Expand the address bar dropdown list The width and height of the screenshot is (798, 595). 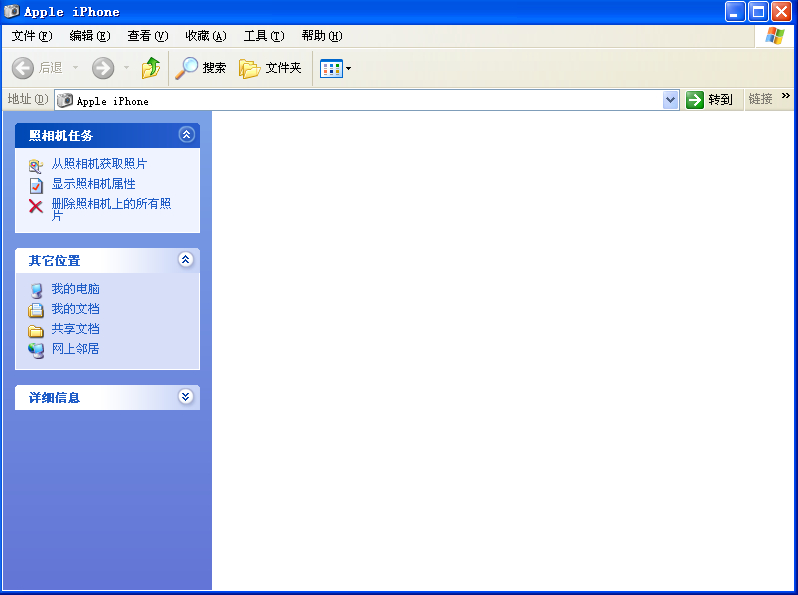pos(670,100)
